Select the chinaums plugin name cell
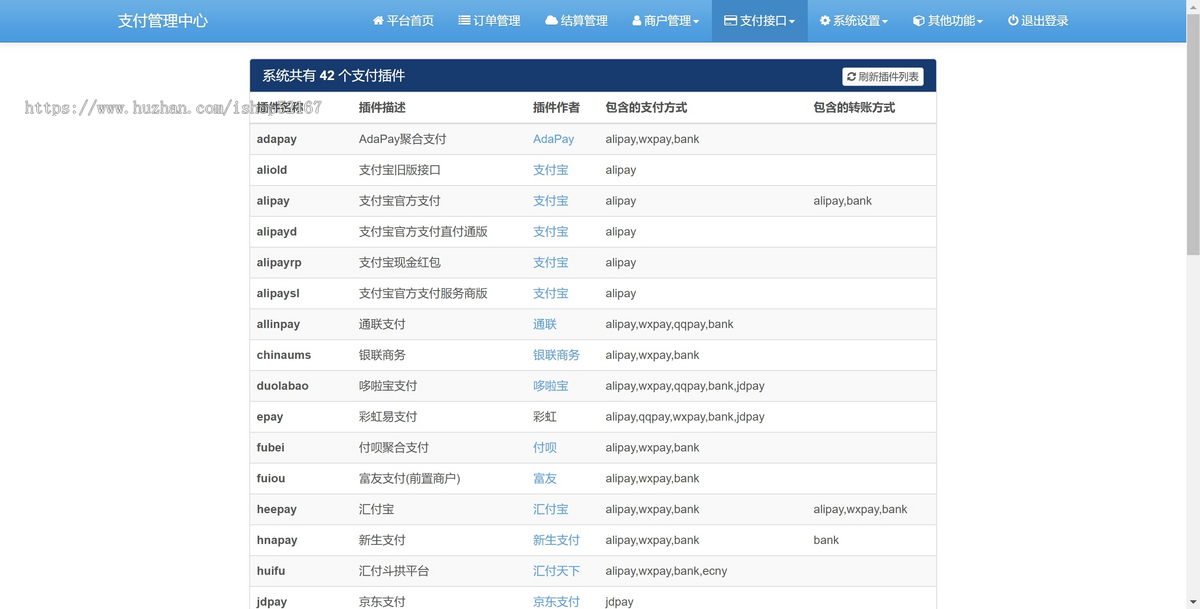 point(300,355)
